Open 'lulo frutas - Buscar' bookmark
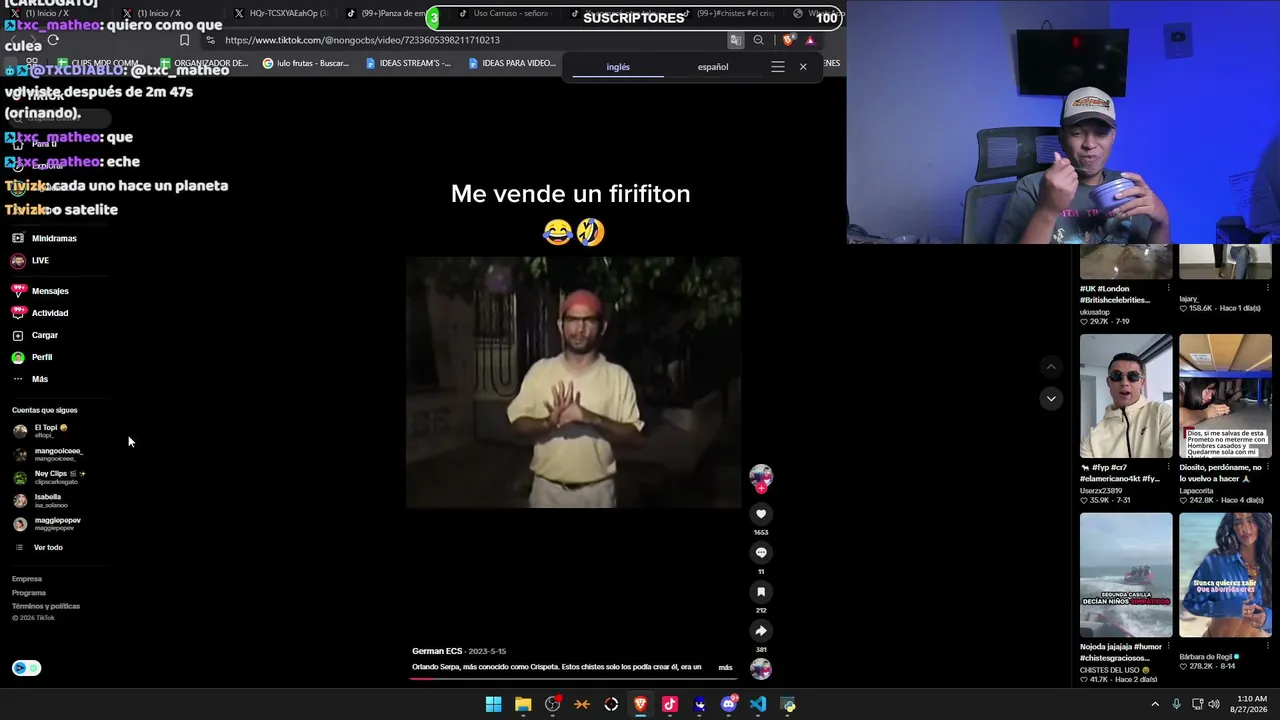Screen dimensions: 1280x720 coord(306,63)
